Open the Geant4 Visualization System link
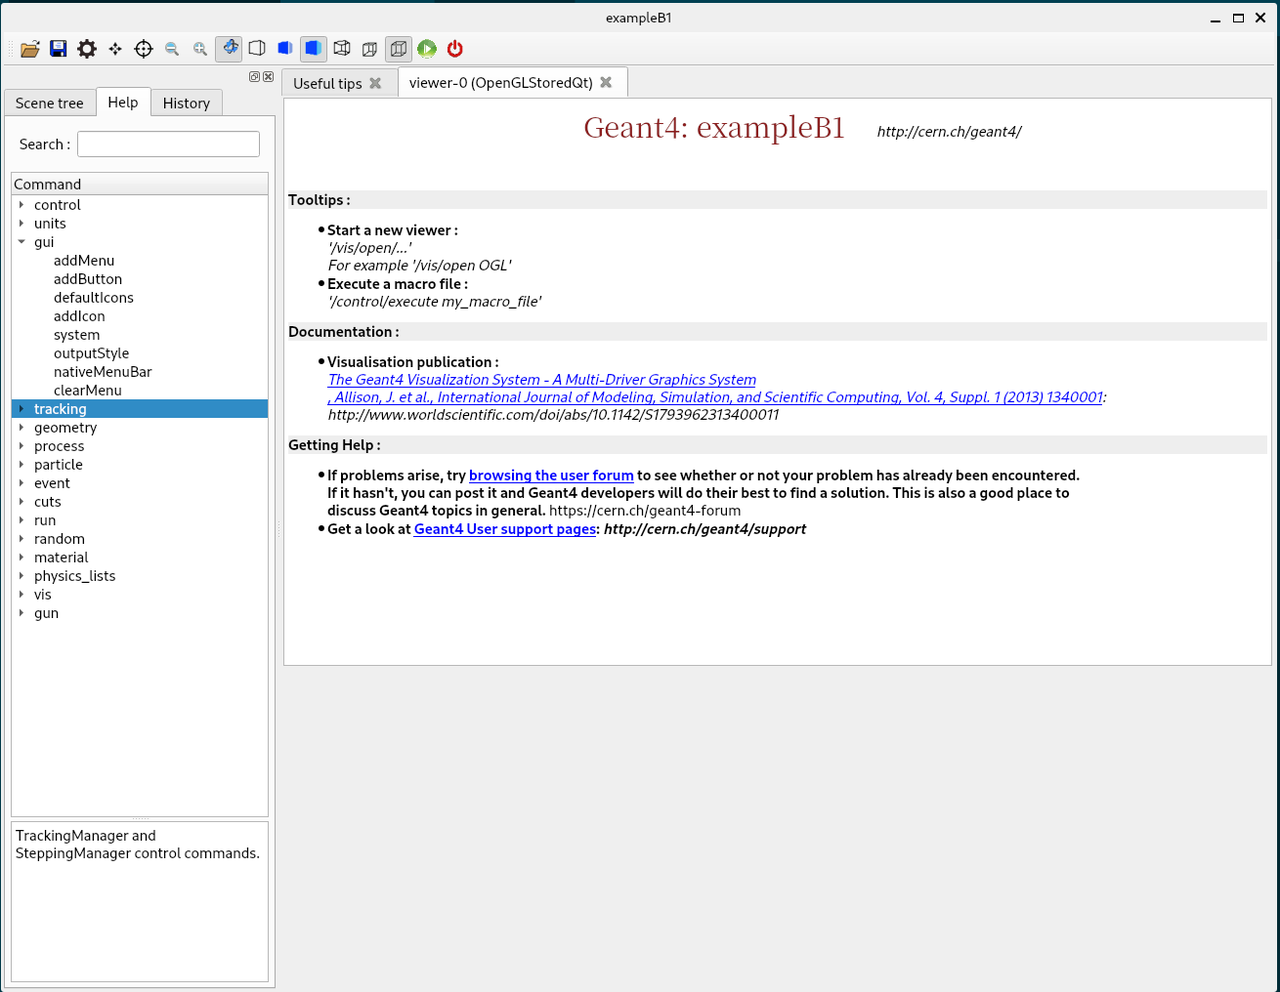 coord(542,380)
